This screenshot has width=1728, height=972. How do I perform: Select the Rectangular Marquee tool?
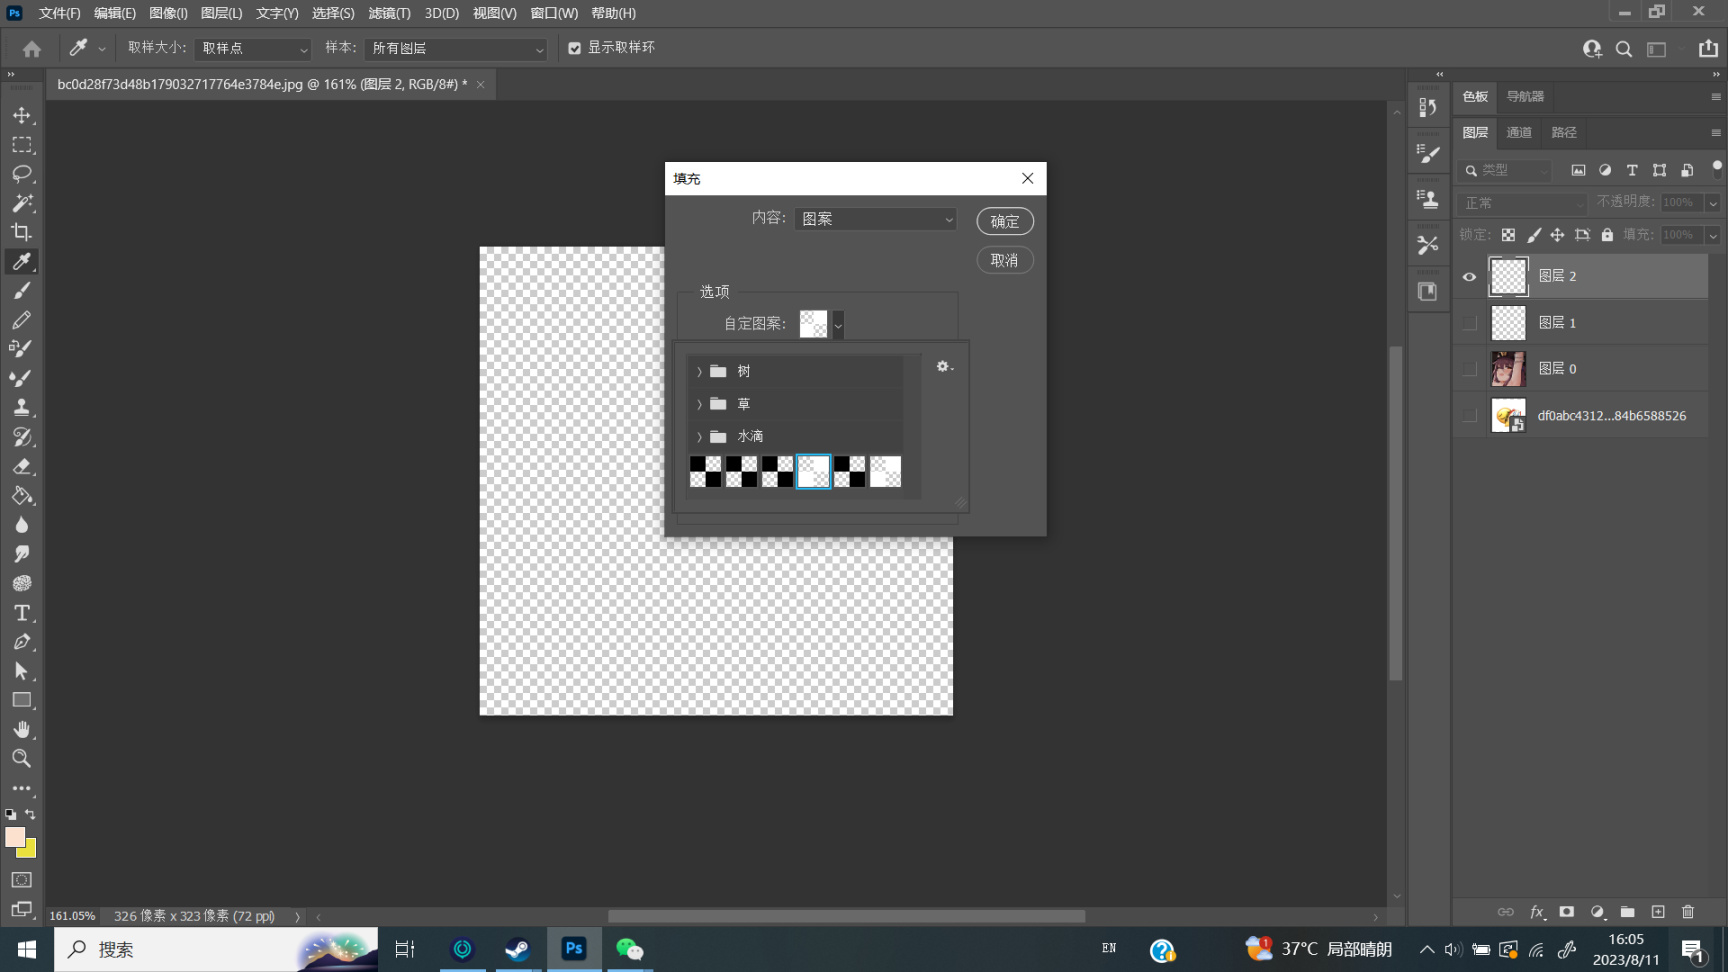(x=22, y=145)
